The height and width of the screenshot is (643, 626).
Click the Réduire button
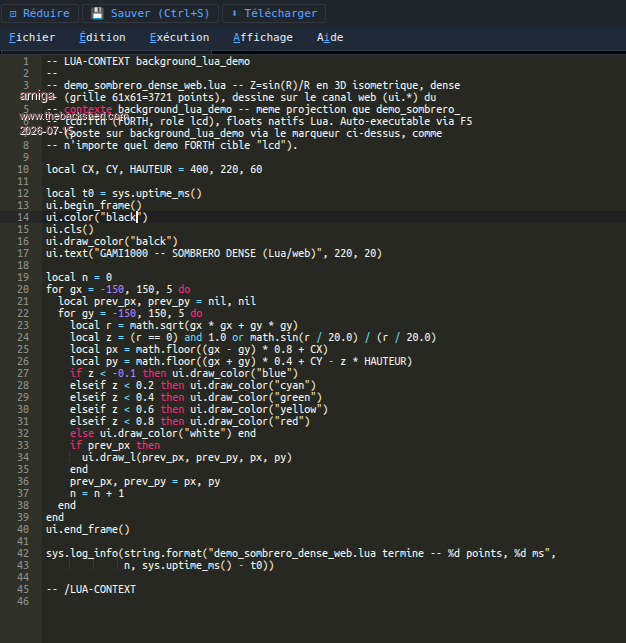coord(40,14)
